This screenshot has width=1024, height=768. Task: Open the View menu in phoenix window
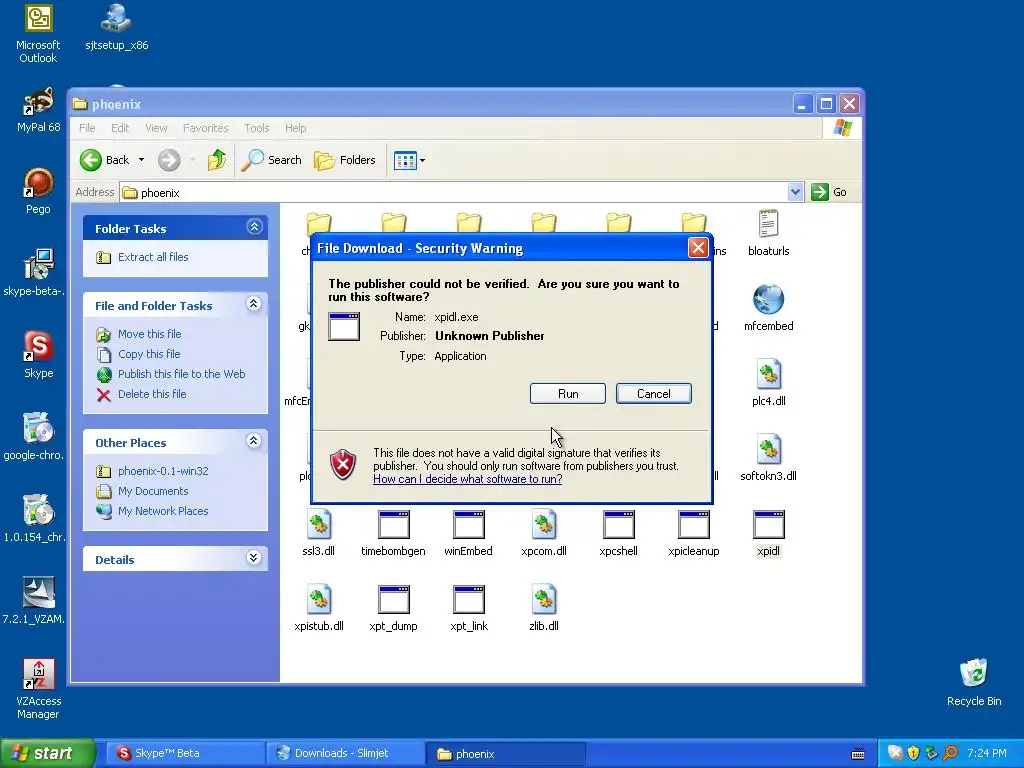pyautogui.click(x=156, y=128)
